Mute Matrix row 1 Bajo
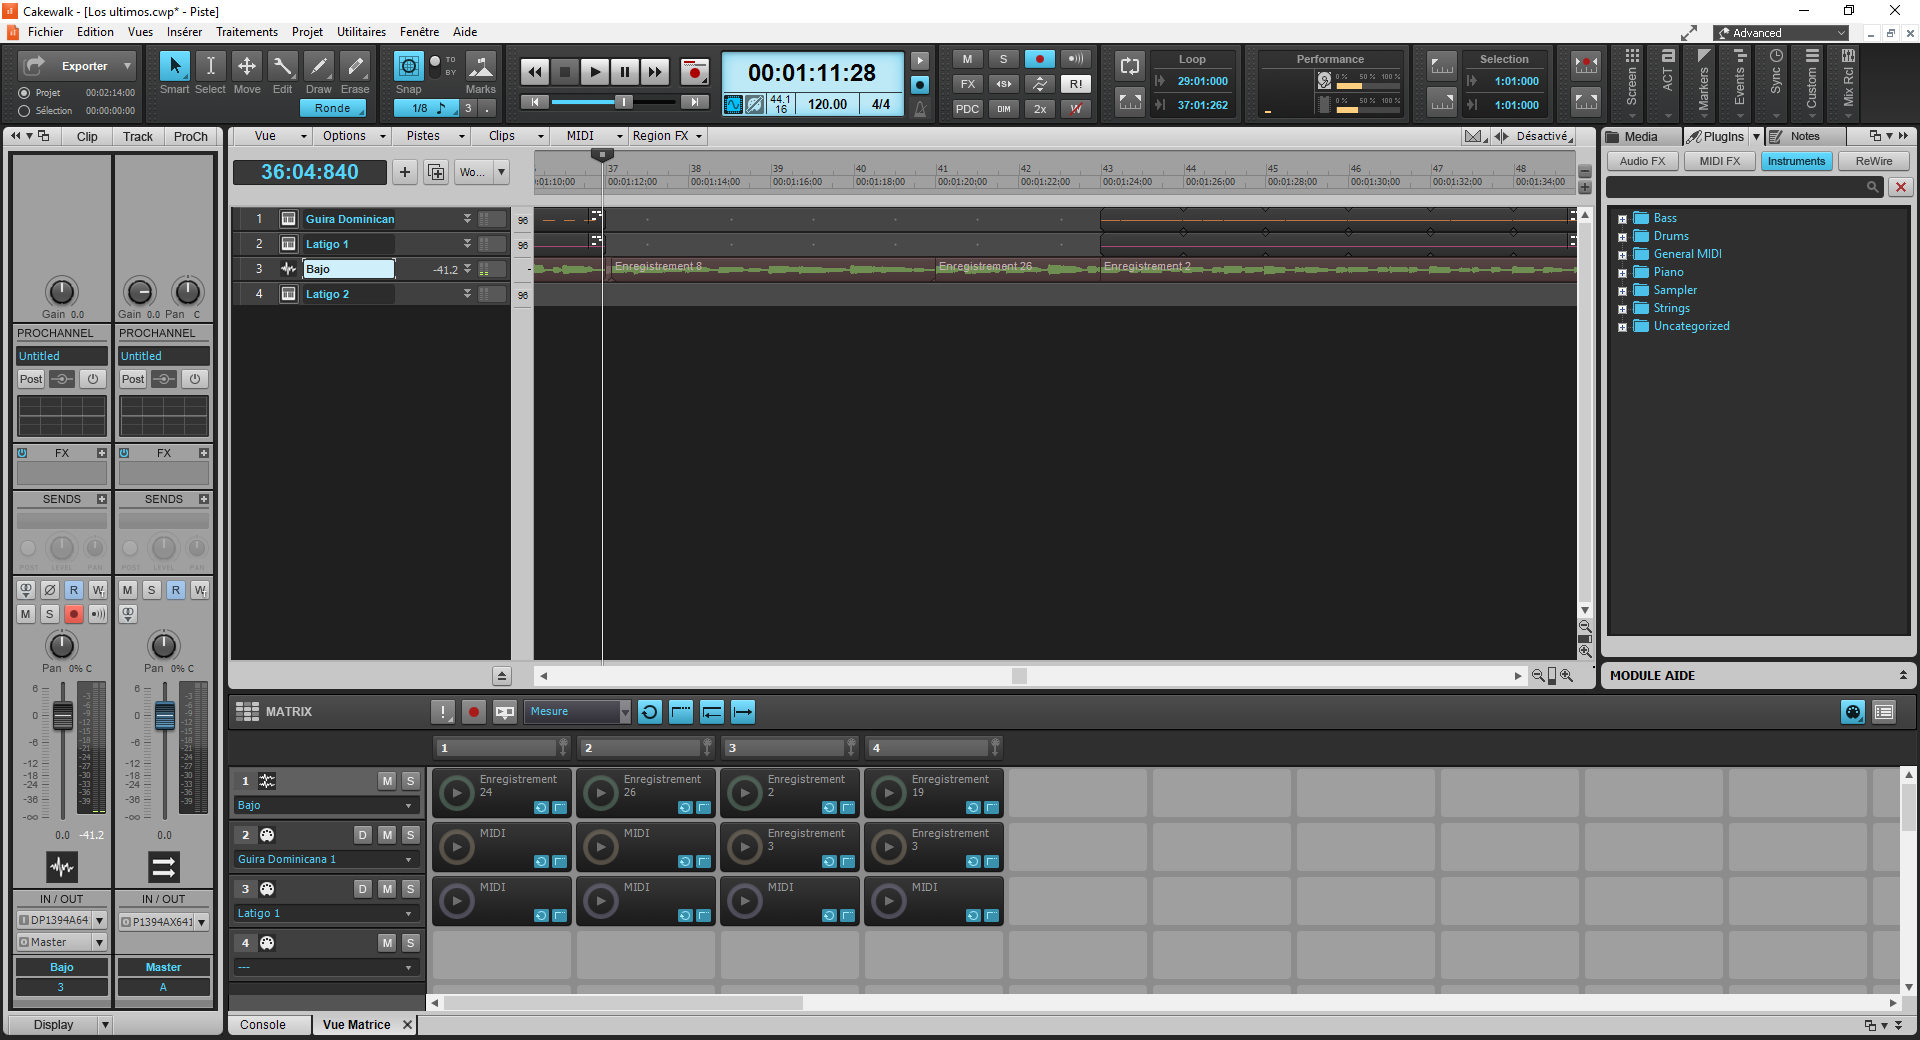Viewport: 1920px width, 1040px height. pyautogui.click(x=387, y=781)
